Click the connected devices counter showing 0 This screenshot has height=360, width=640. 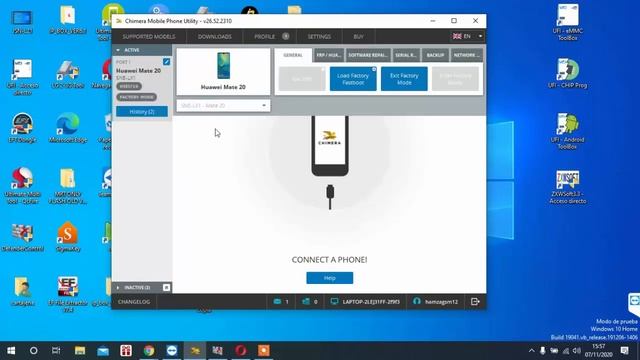coord(310,302)
